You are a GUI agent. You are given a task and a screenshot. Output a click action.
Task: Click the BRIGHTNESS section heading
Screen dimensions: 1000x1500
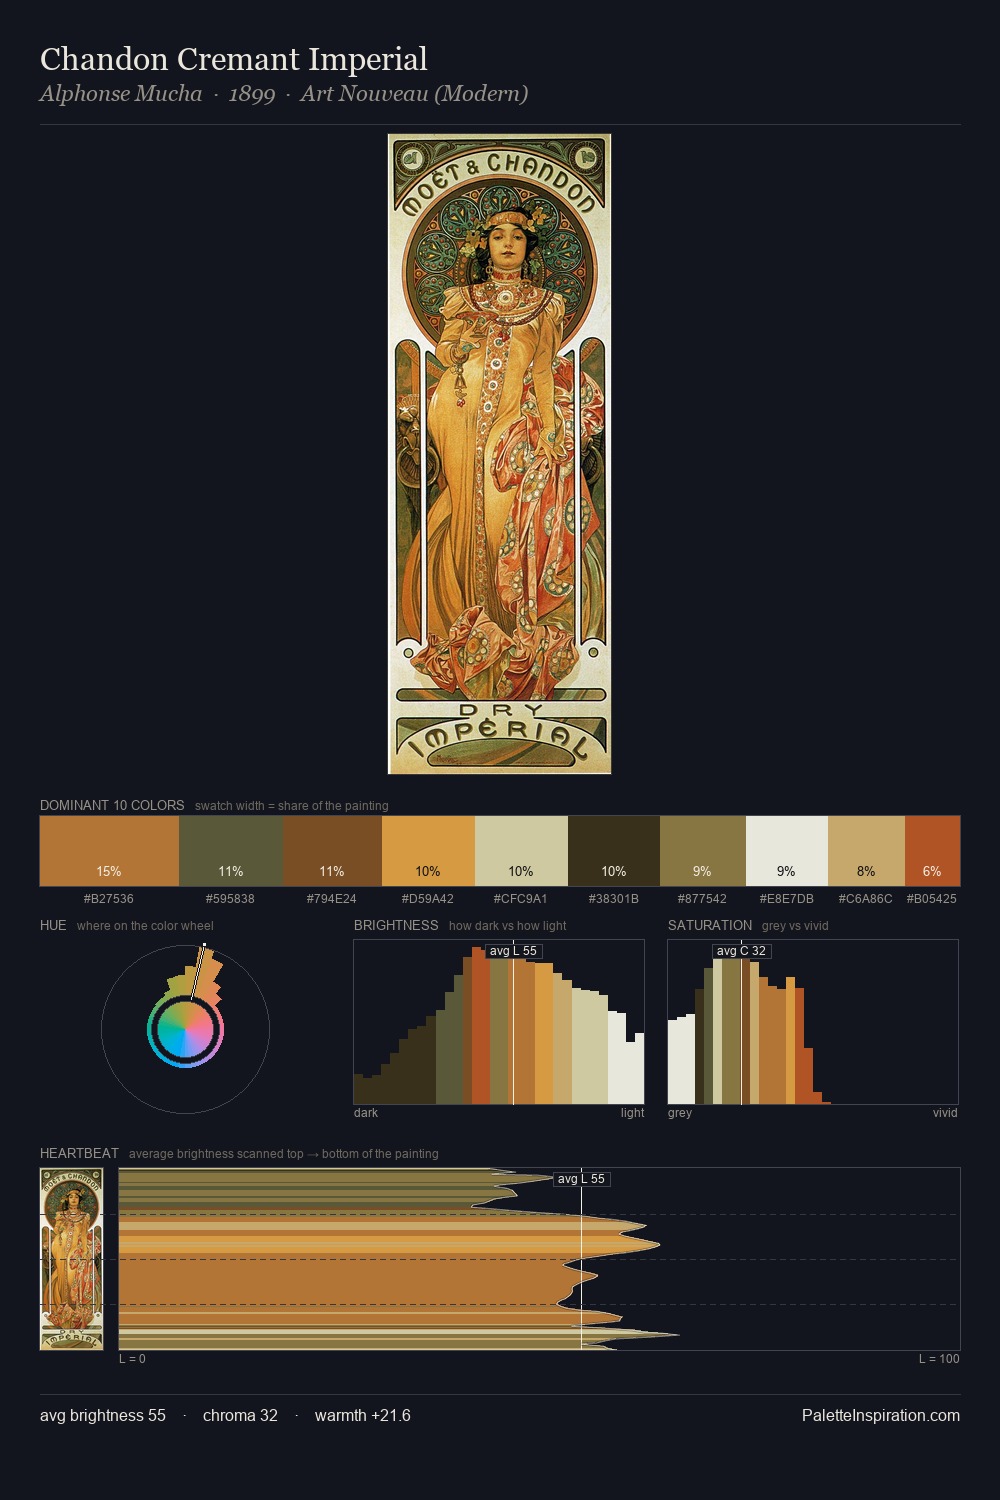[396, 925]
